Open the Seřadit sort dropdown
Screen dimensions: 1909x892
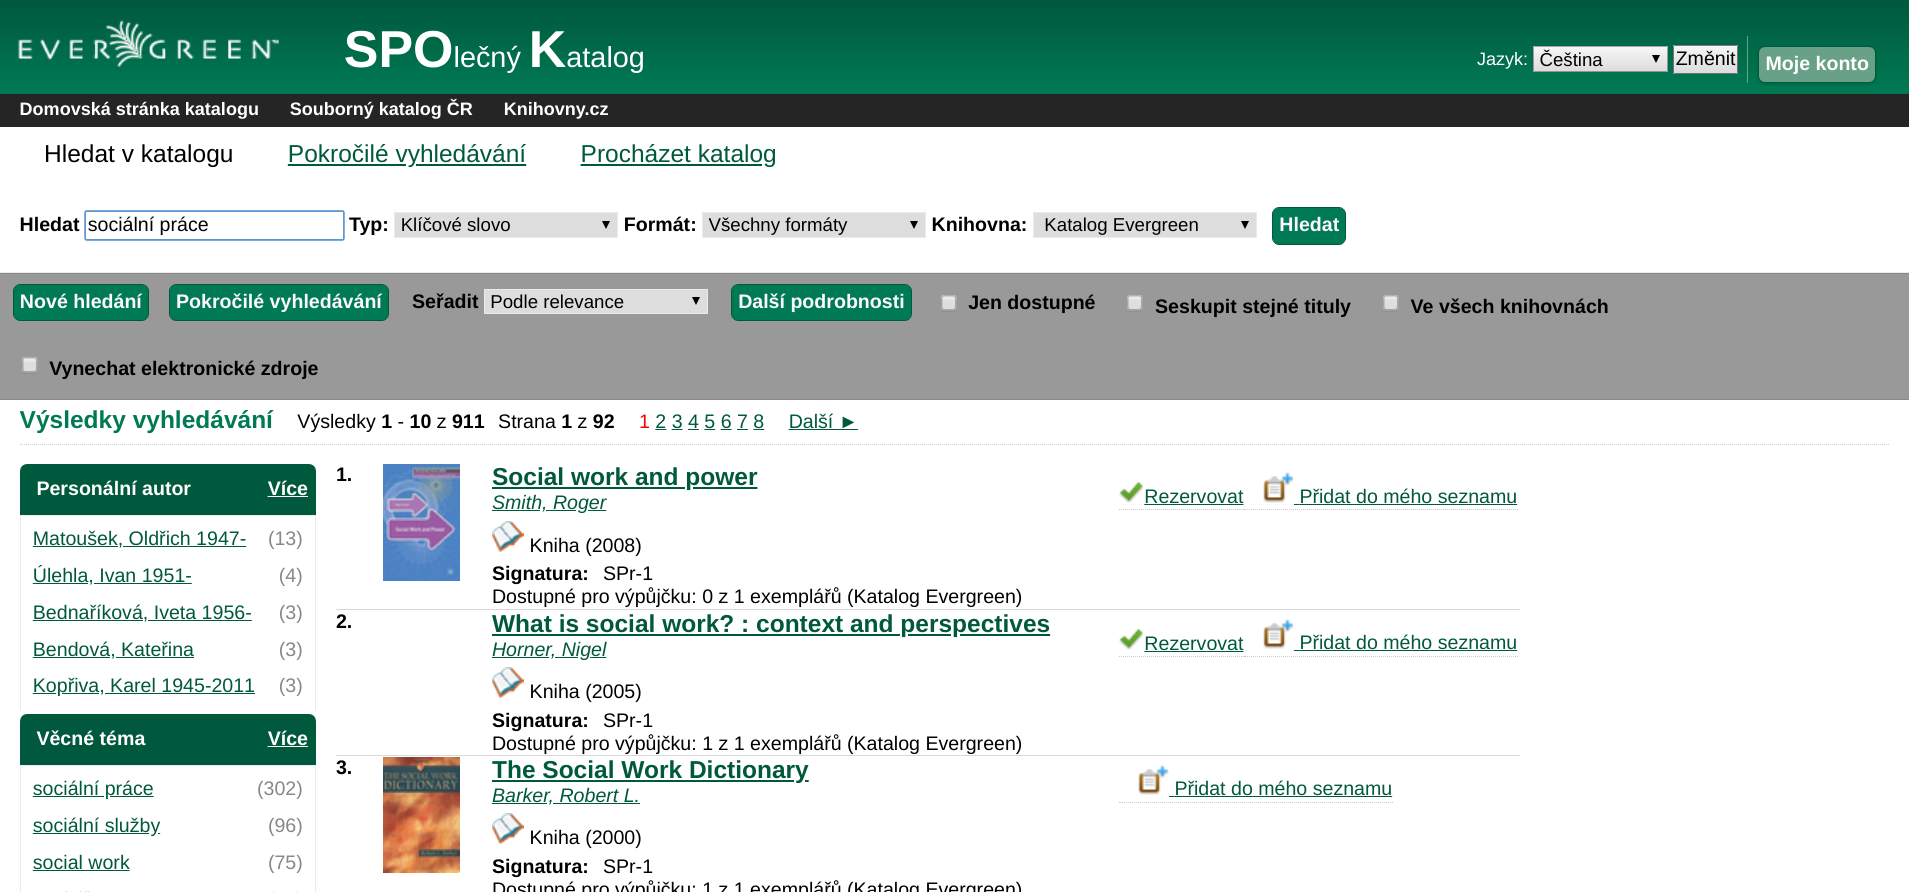[x=596, y=302]
